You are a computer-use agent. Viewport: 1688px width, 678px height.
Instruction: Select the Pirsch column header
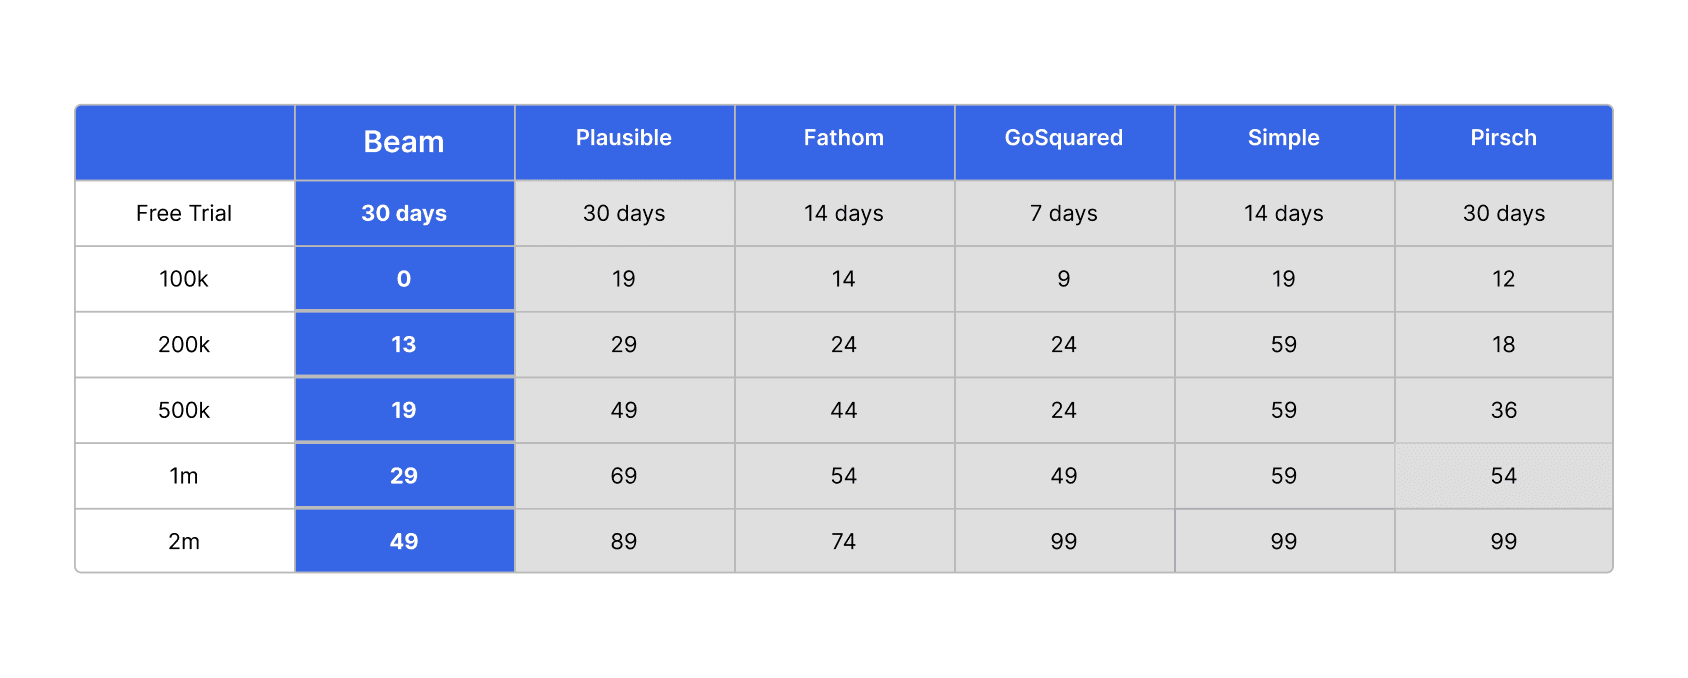(1503, 138)
